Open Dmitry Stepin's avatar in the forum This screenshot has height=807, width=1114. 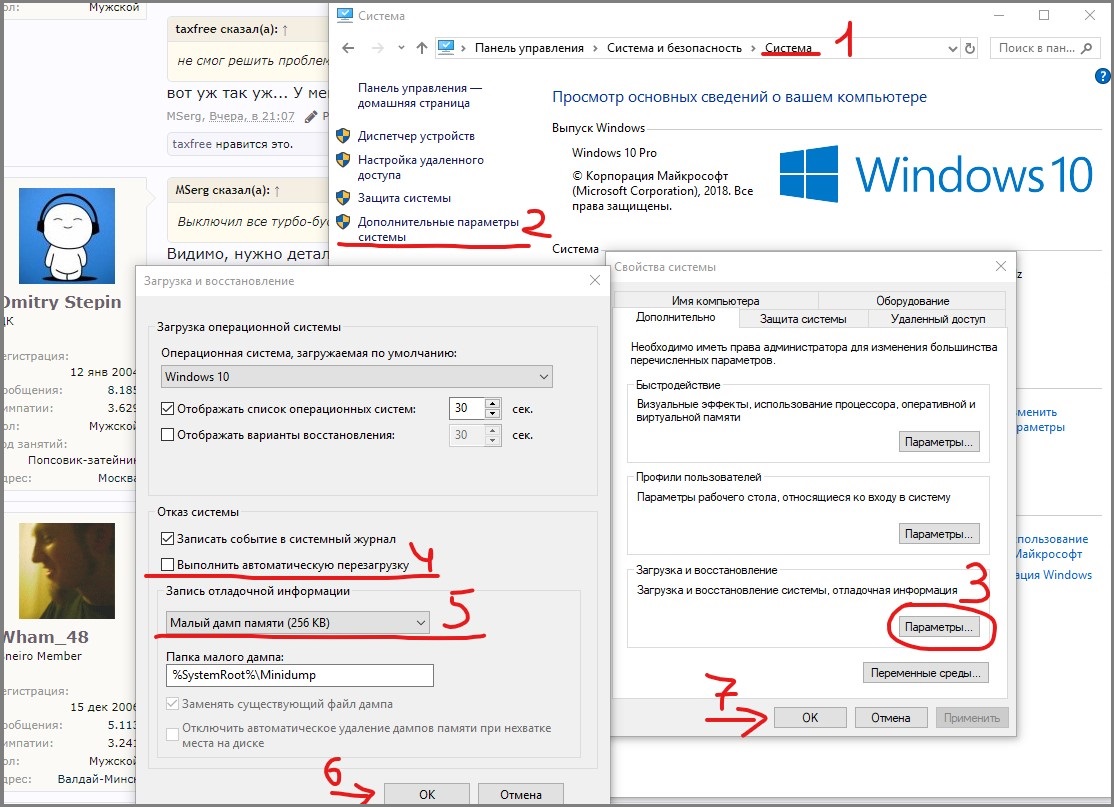point(67,236)
